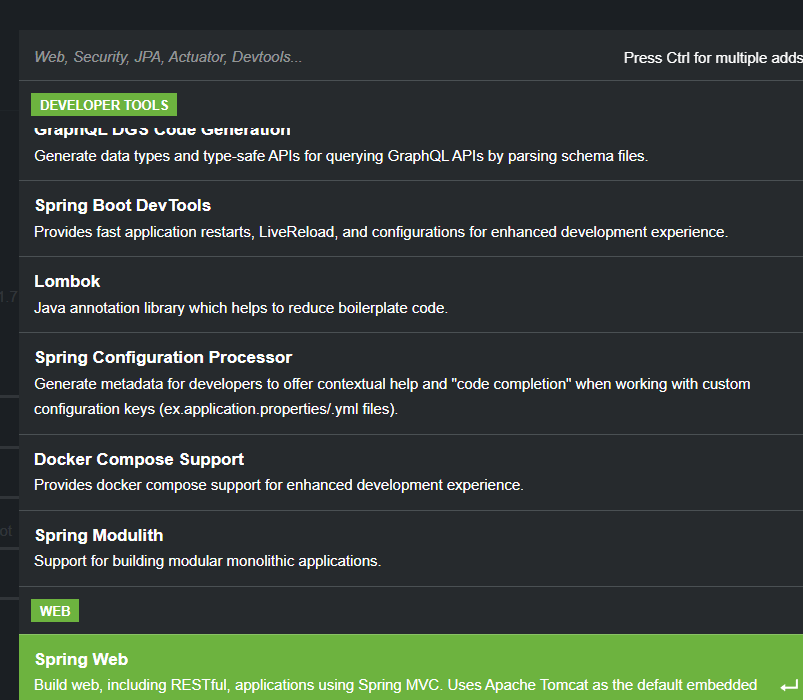803x700 pixels.
Task: Click 'Generate metadata for developers' description text
Action: pos(392,396)
